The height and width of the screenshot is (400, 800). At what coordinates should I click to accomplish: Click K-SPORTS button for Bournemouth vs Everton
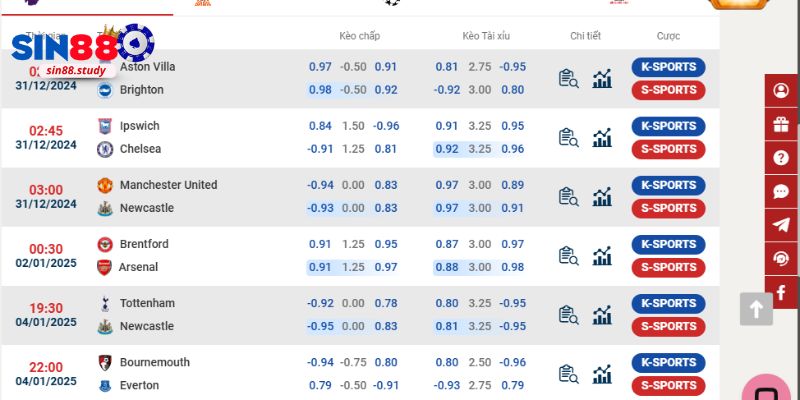[668, 363]
